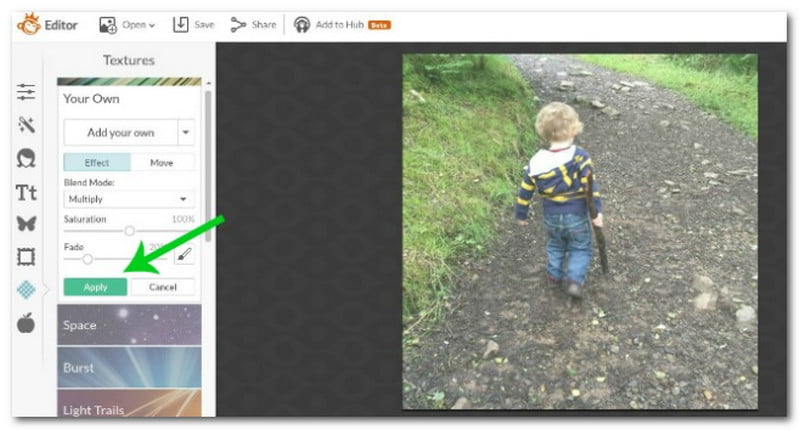Click the Open image icon
The image size is (800, 430).
[108, 24]
